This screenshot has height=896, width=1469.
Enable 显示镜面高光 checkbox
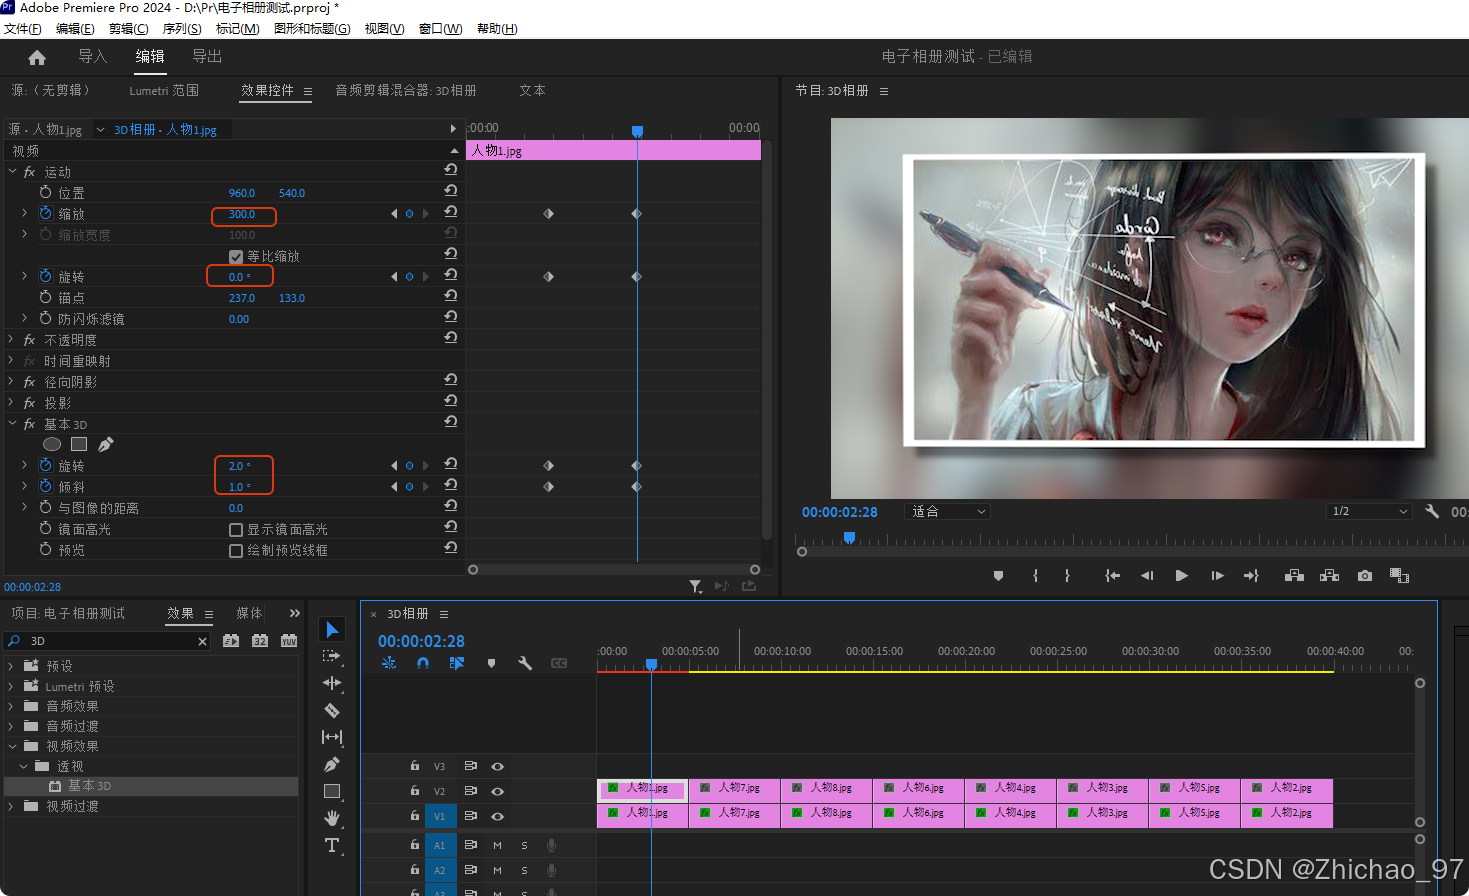[236, 530]
